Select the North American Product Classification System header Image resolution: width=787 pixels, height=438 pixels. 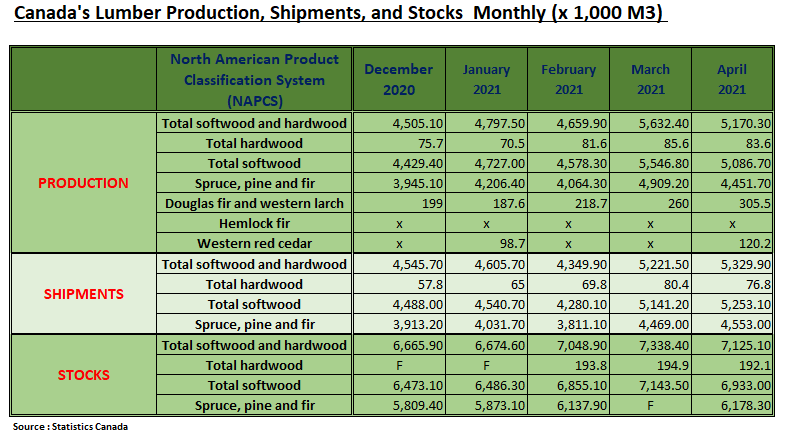tap(254, 80)
